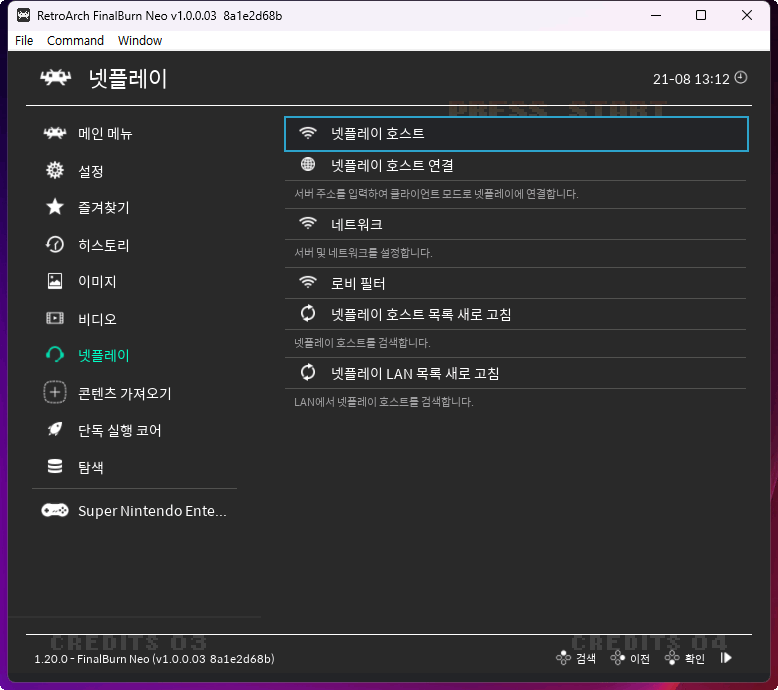Click the 이전 label in the footer
Screen dimensions: 778x690
(x=640, y=659)
